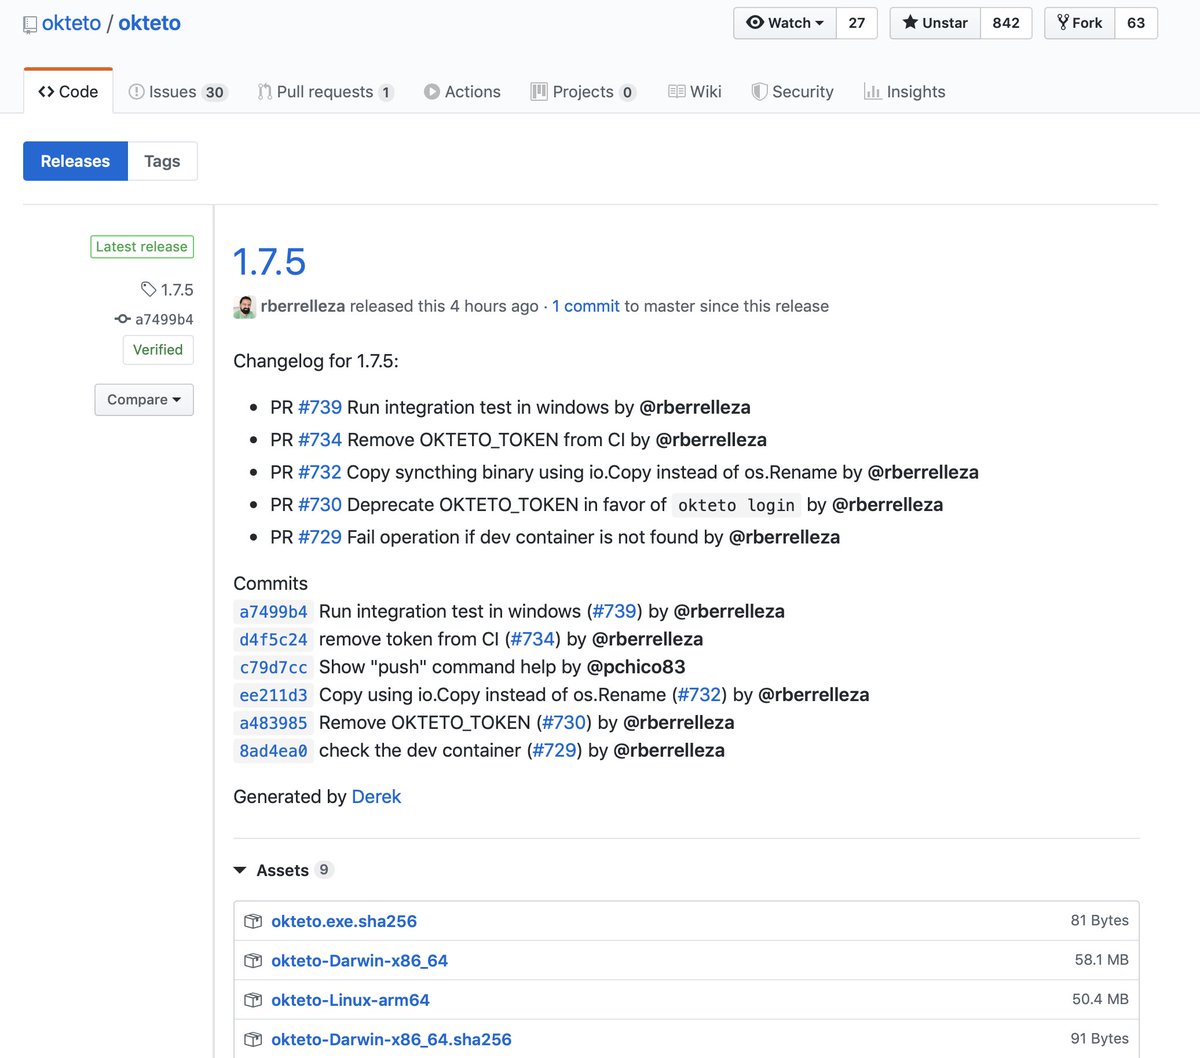Open PR #732 in the changelog list

(320, 472)
